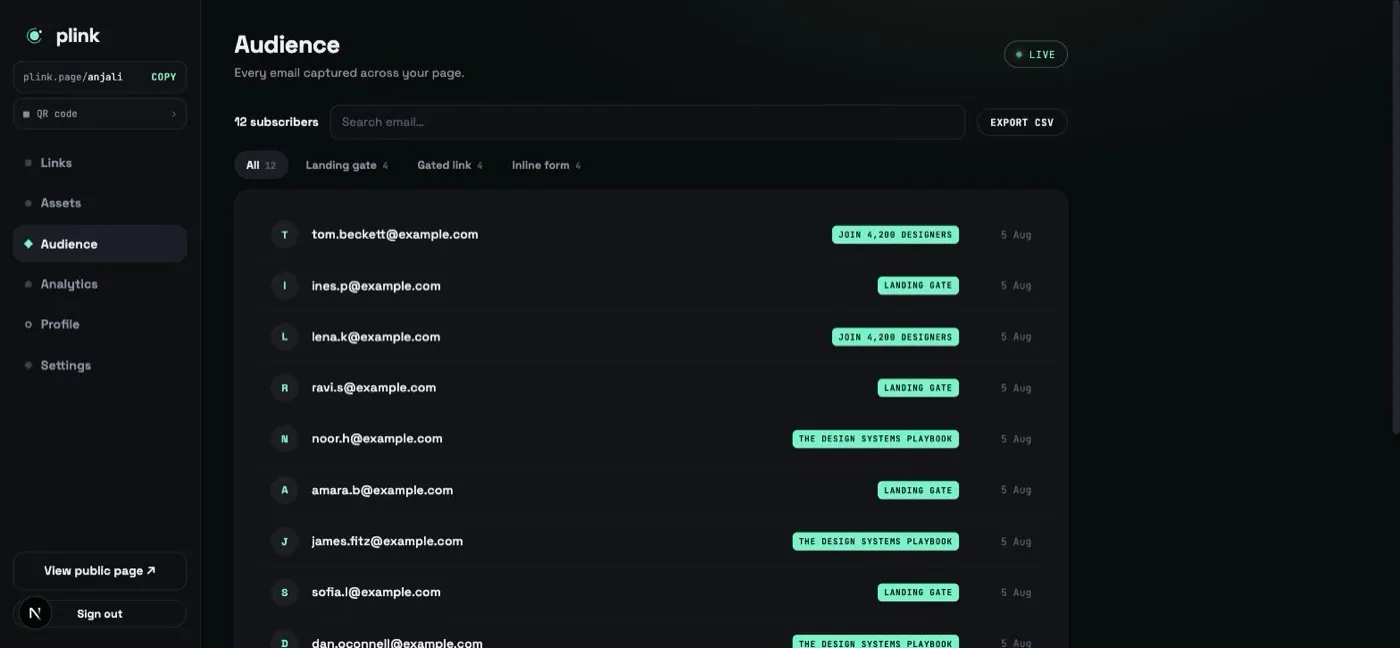
Task: Open the Profile page
Action: click(x=100, y=324)
